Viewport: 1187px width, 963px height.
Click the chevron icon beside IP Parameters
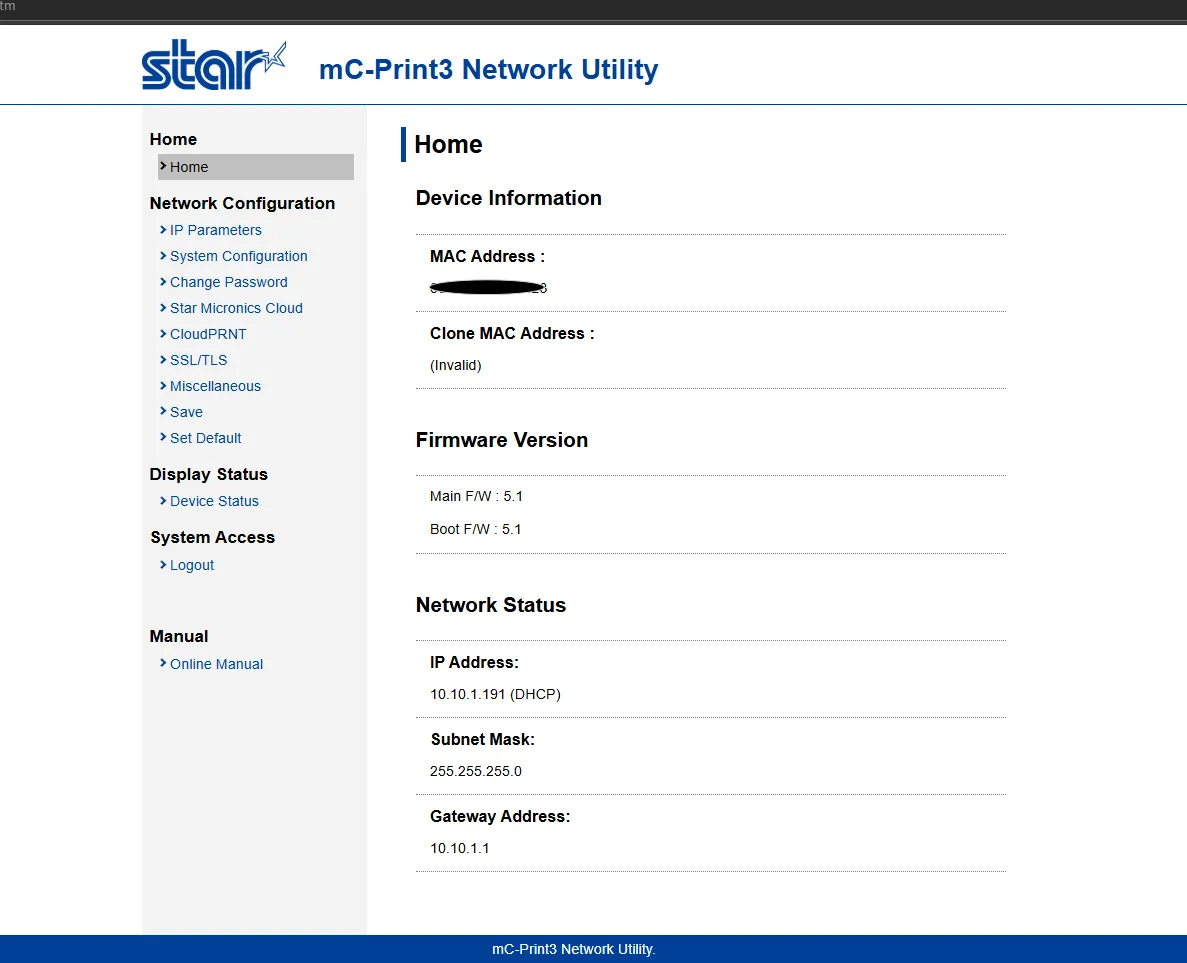click(163, 229)
